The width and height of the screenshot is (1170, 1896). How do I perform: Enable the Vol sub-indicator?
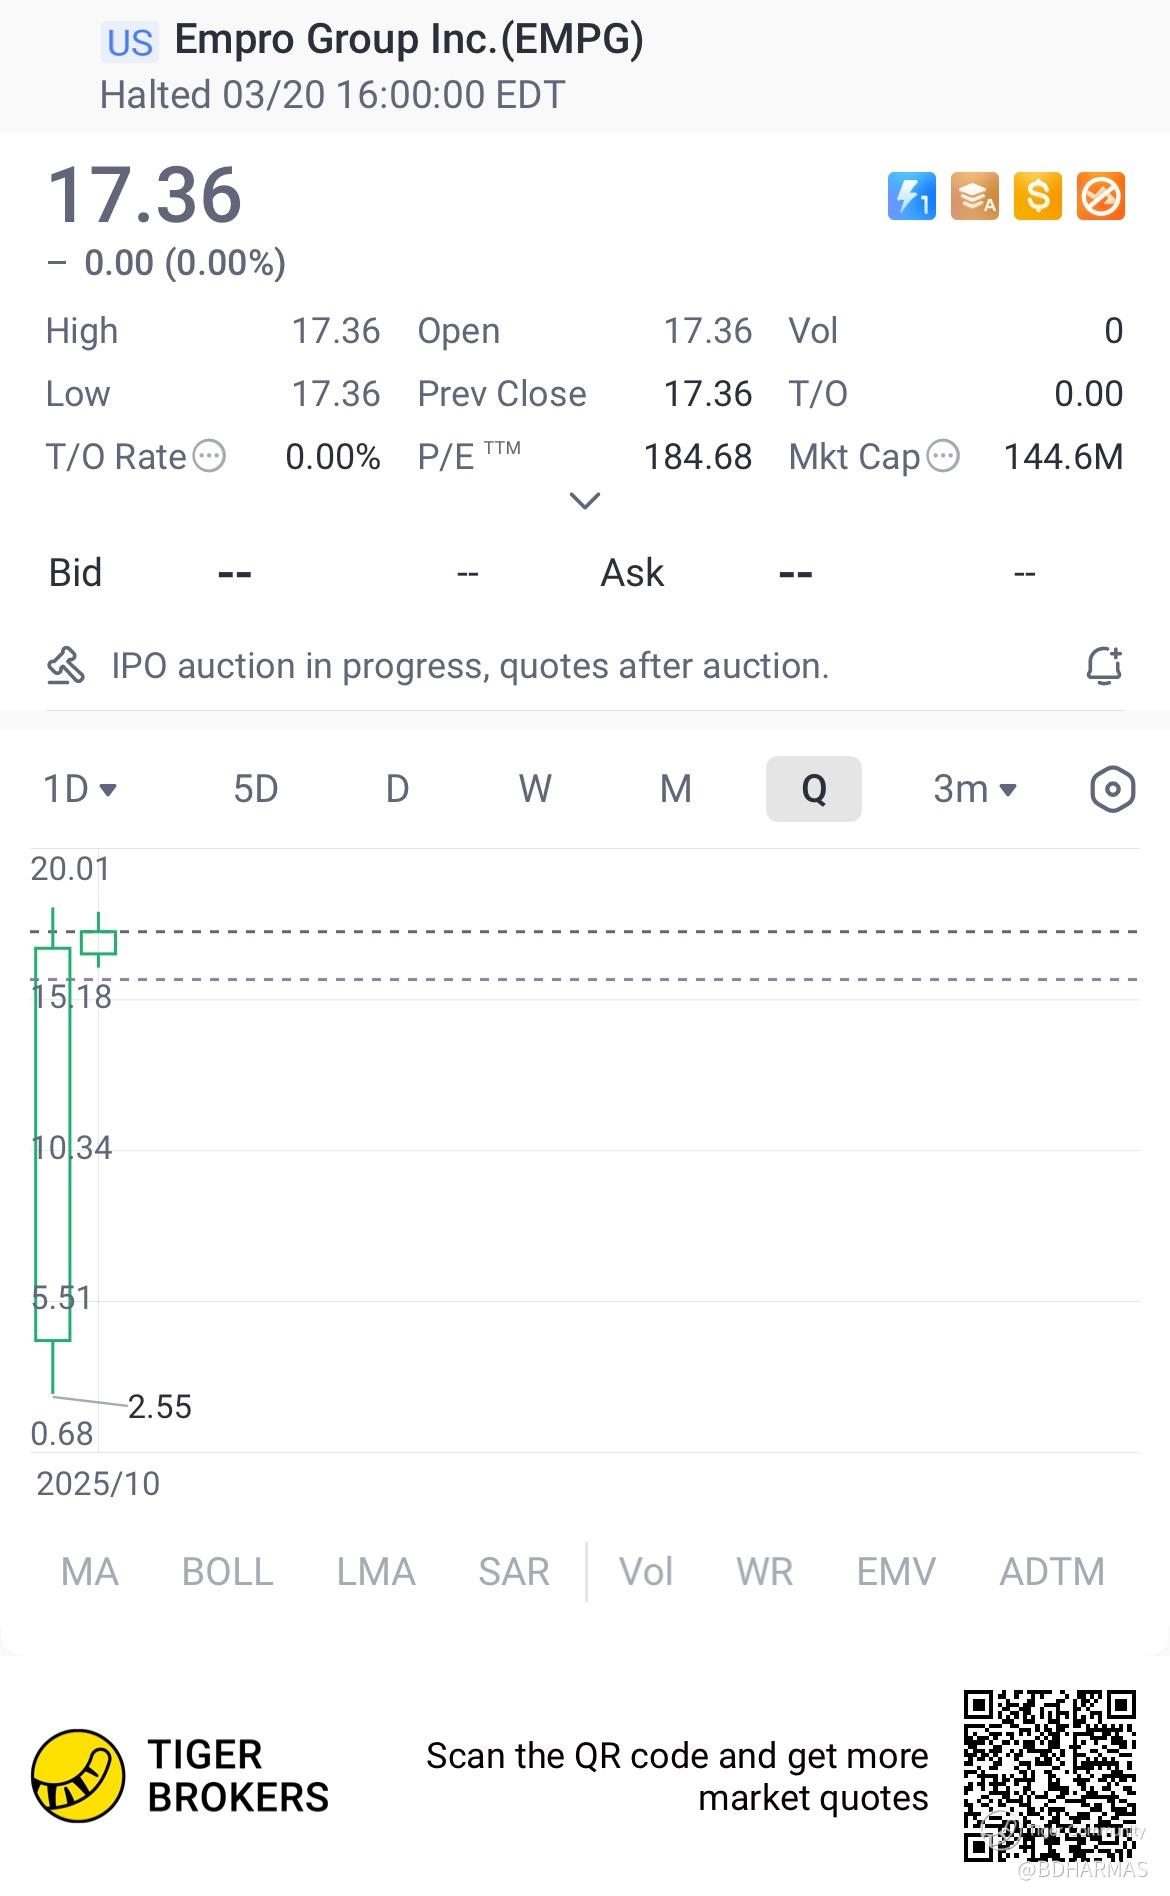[x=646, y=1572]
